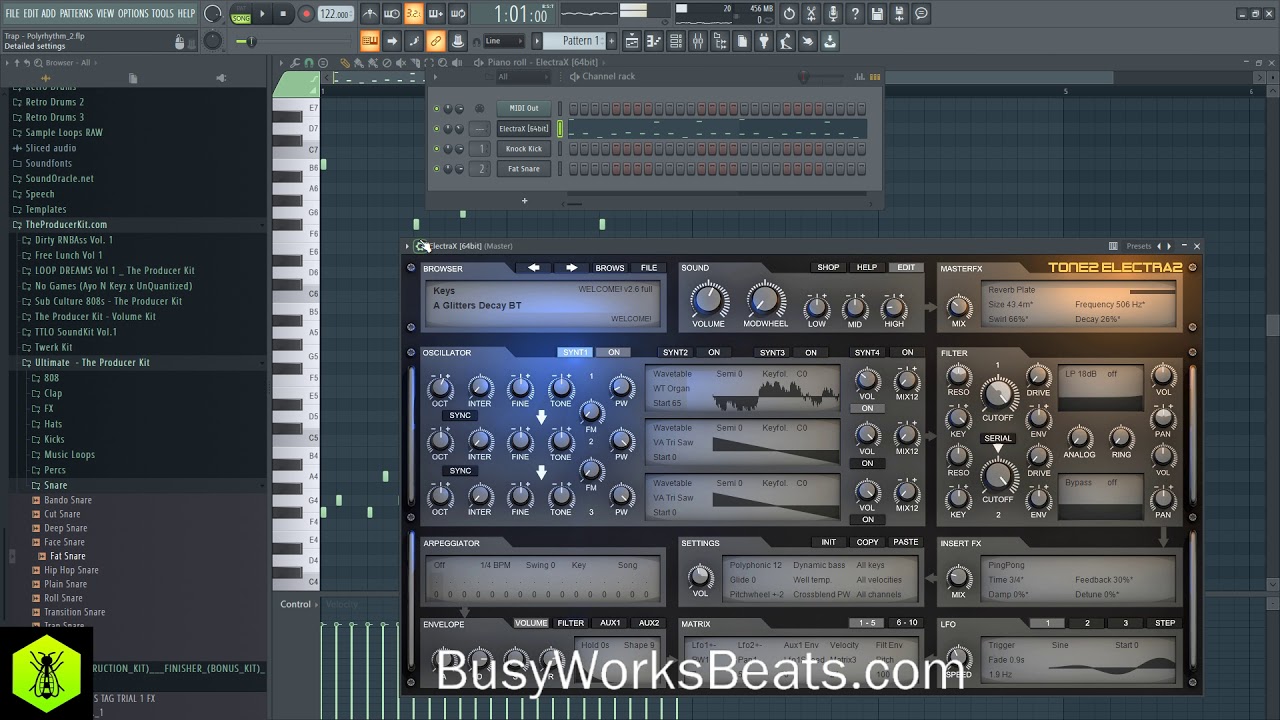Select the Piano roll zoom tool
The width and height of the screenshot is (1280, 720).
tap(442, 63)
